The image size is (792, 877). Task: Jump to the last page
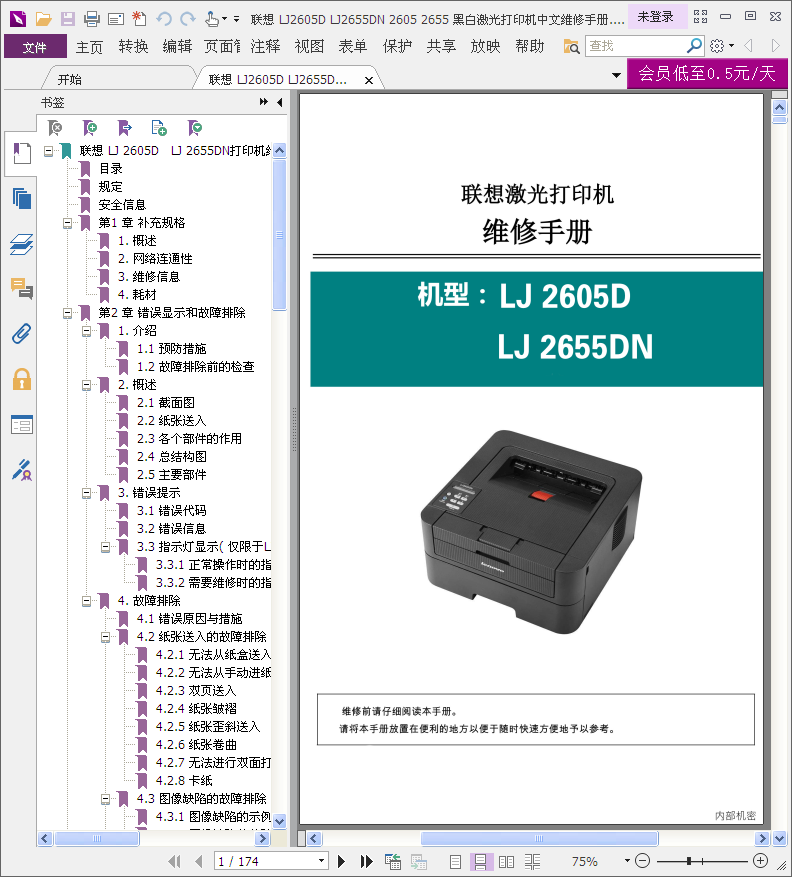tap(366, 861)
